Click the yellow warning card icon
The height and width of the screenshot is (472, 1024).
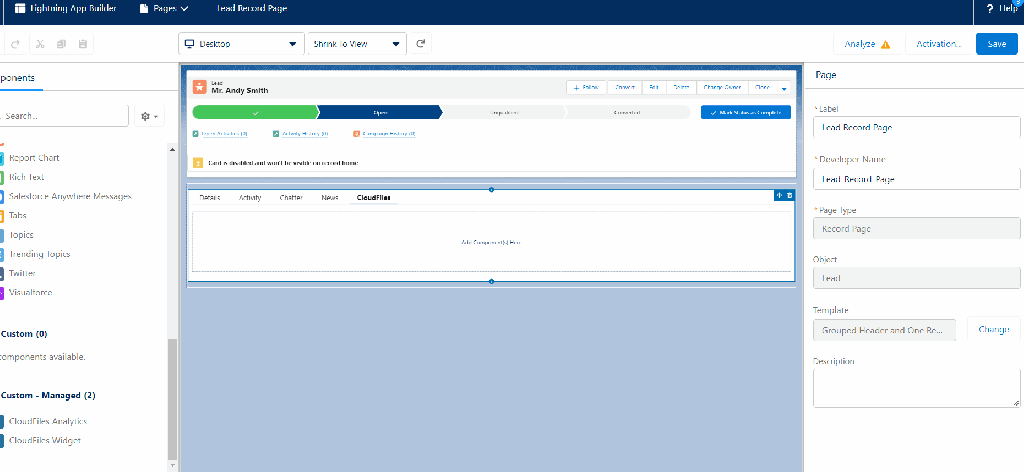coord(198,163)
